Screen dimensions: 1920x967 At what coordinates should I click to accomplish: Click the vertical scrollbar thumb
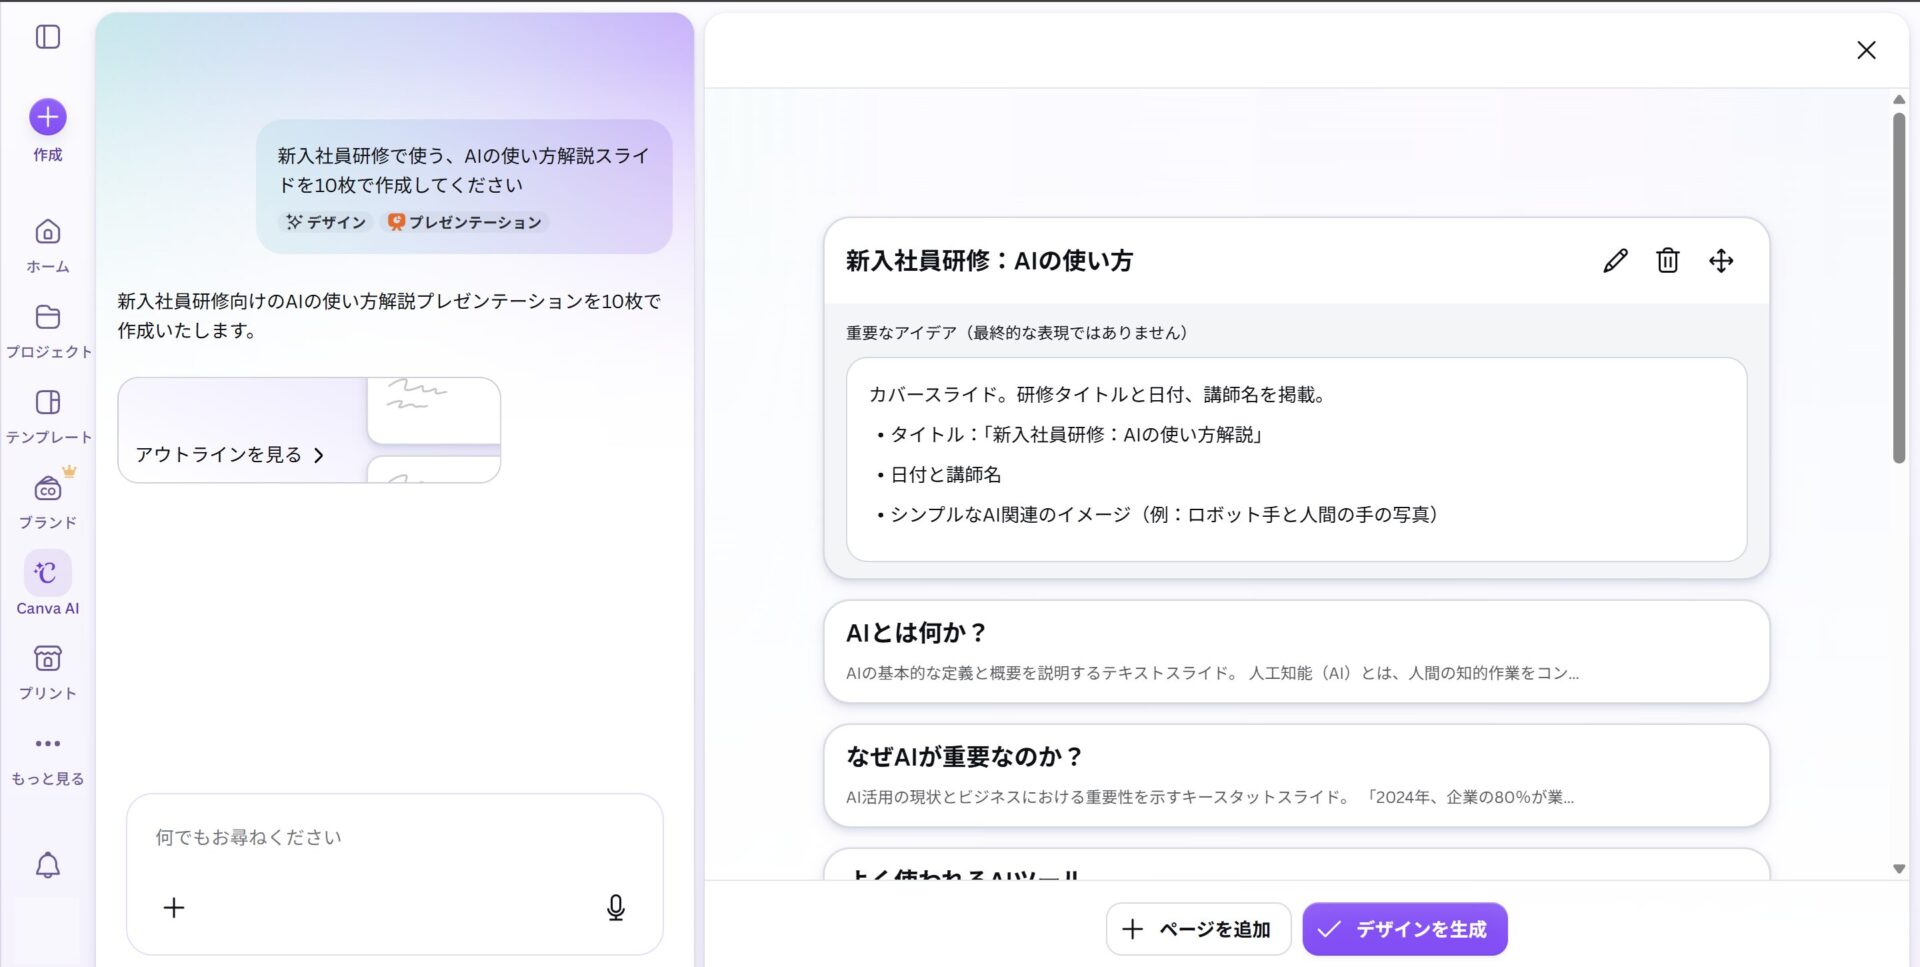pos(1899,287)
